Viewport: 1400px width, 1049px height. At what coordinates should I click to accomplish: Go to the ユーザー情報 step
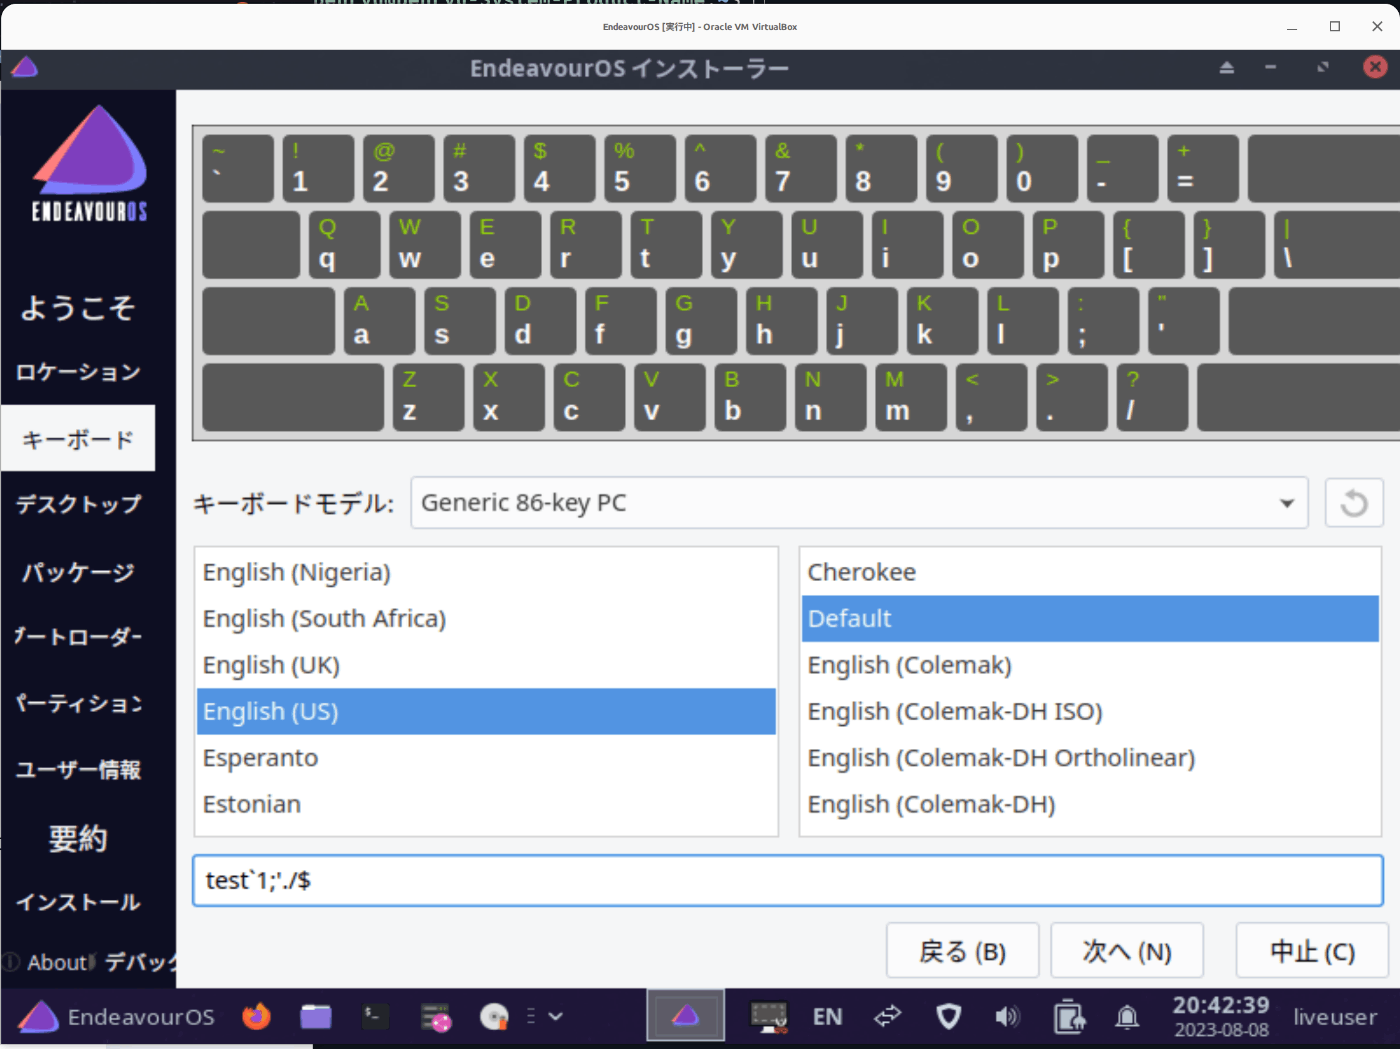click(78, 769)
